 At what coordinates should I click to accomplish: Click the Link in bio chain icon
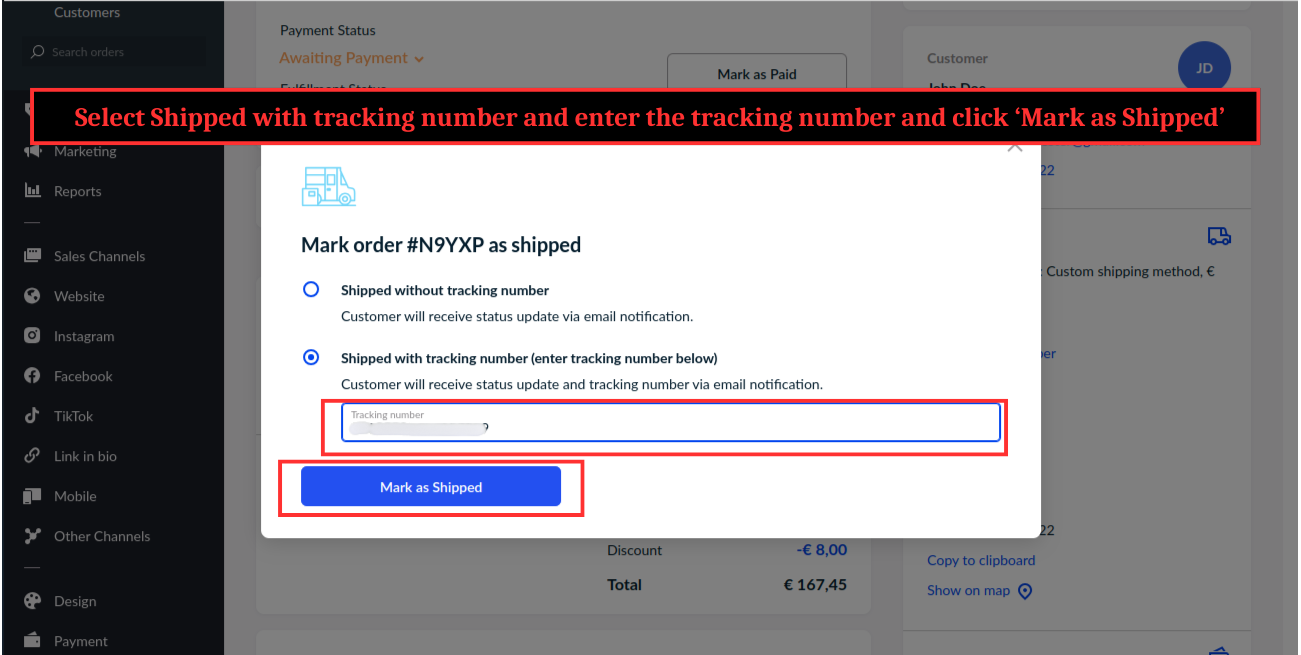click(33, 456)
